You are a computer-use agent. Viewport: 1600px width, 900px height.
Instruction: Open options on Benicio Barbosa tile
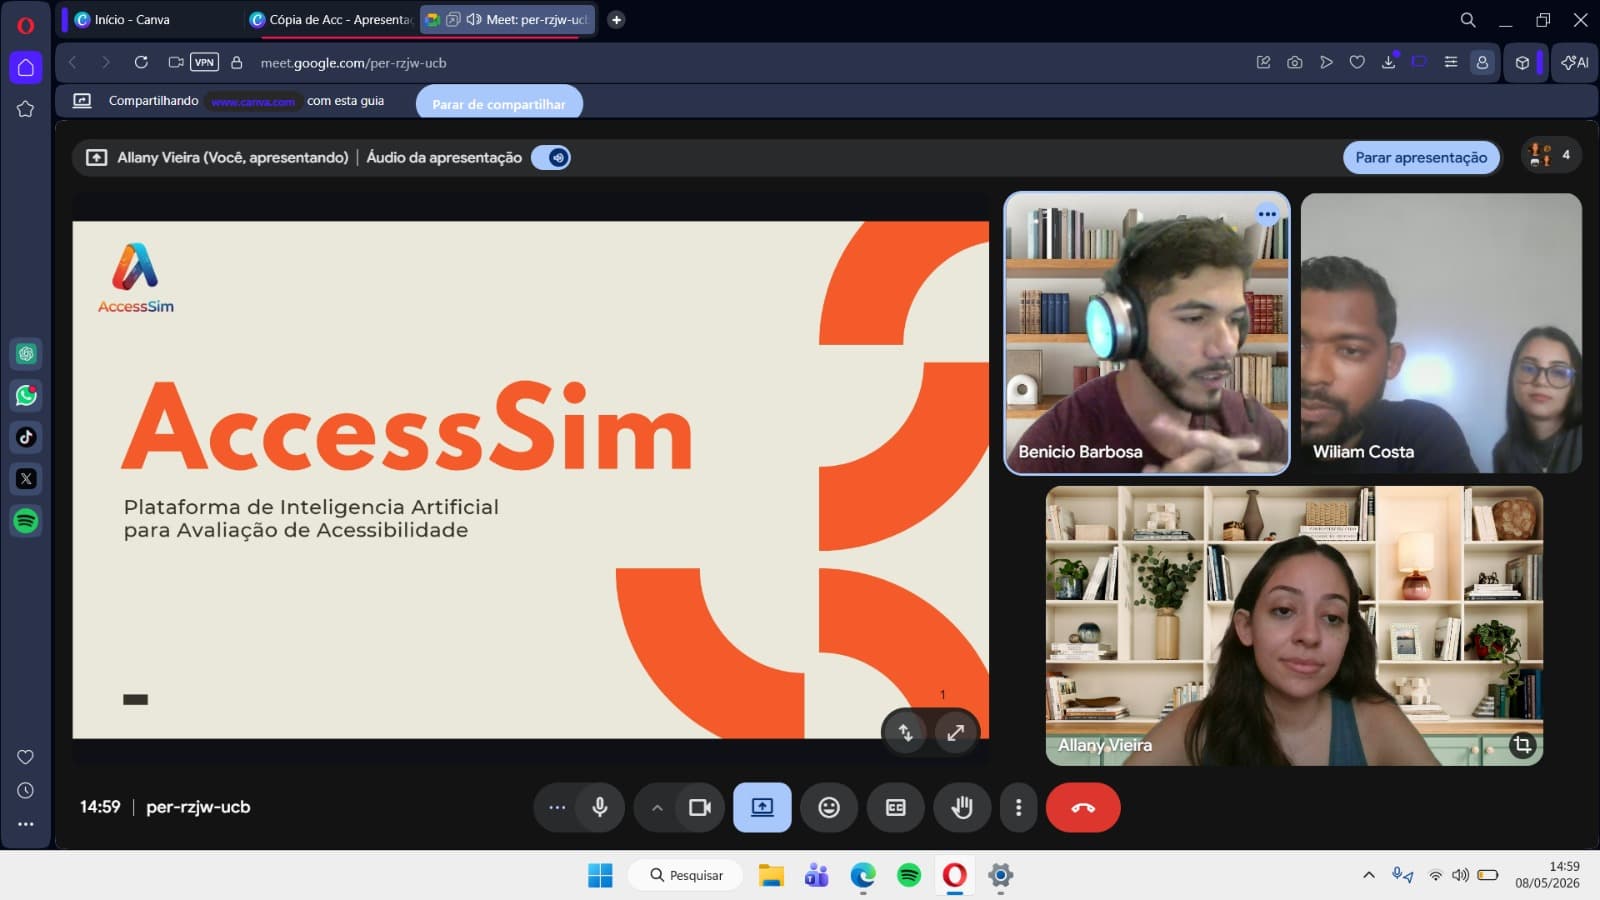1267,214
